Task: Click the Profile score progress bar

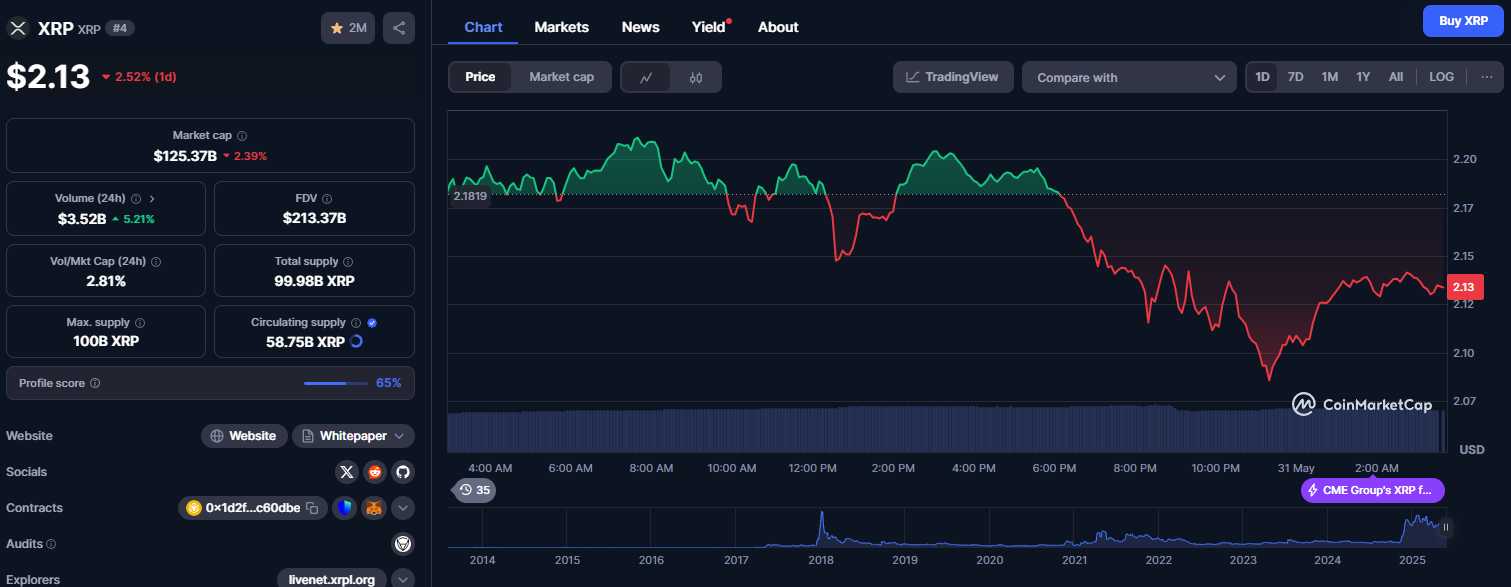Action: click(x=337, y=383)
